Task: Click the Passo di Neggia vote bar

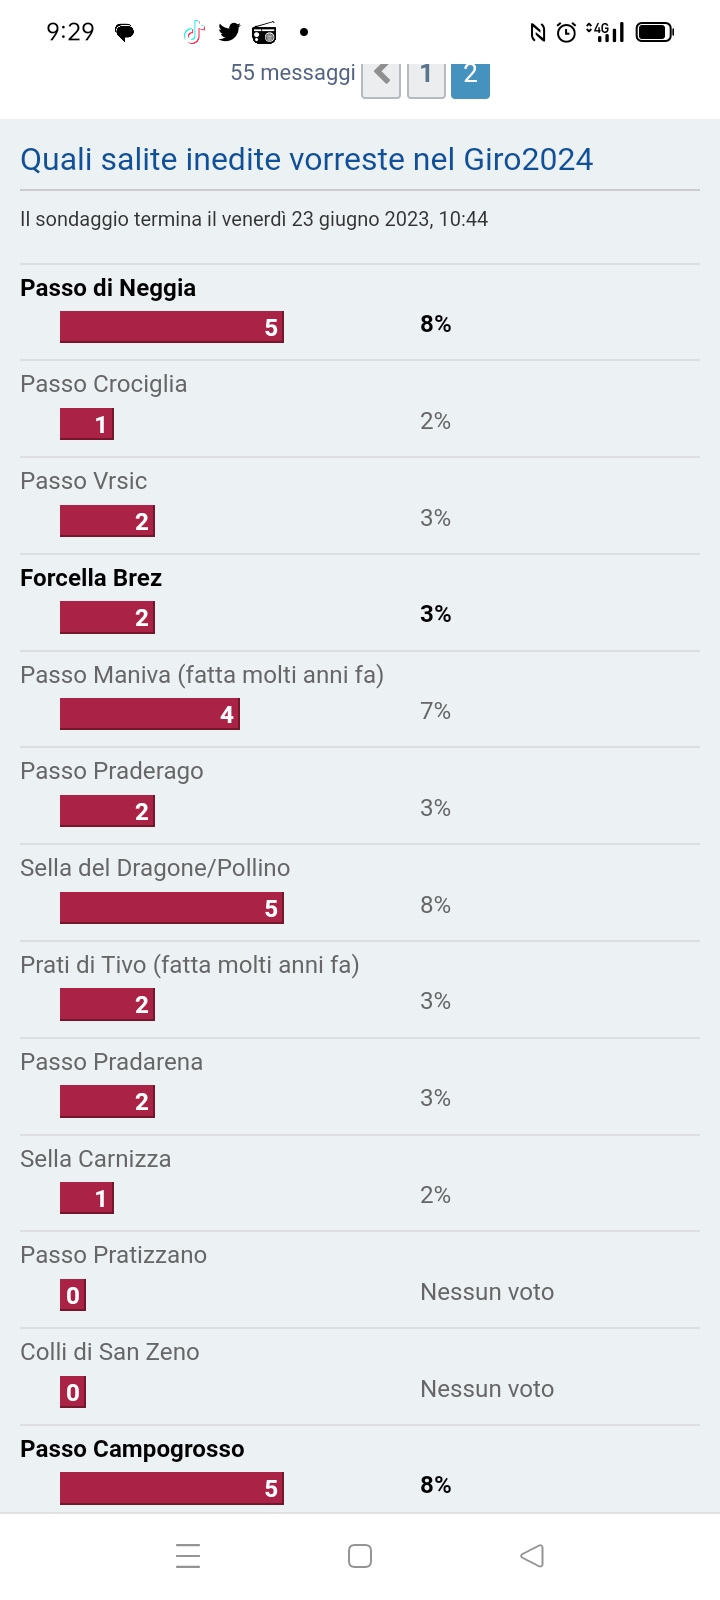Action: pyautogui.click(x=172, y=327)
